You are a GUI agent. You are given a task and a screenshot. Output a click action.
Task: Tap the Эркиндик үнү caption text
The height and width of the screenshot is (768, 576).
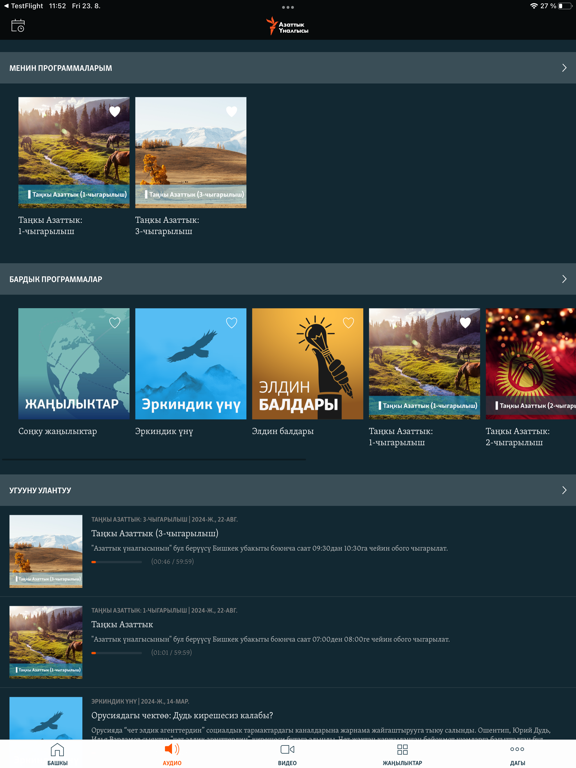pos(164,431)
